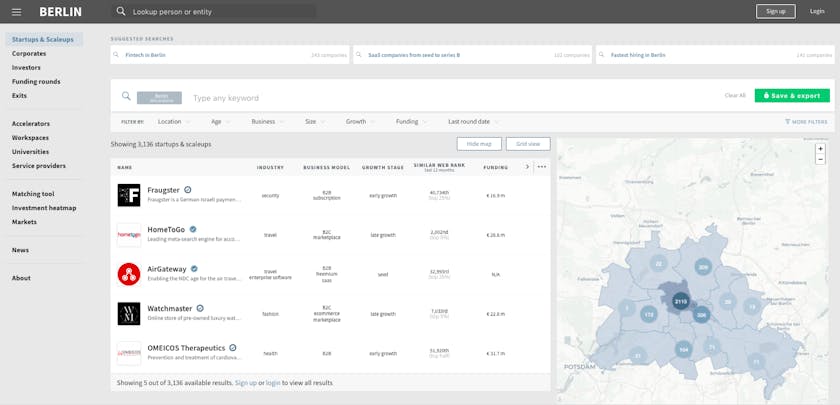Open the hamburger menu icon
This screenshot has height=405, width=840.
16,11
